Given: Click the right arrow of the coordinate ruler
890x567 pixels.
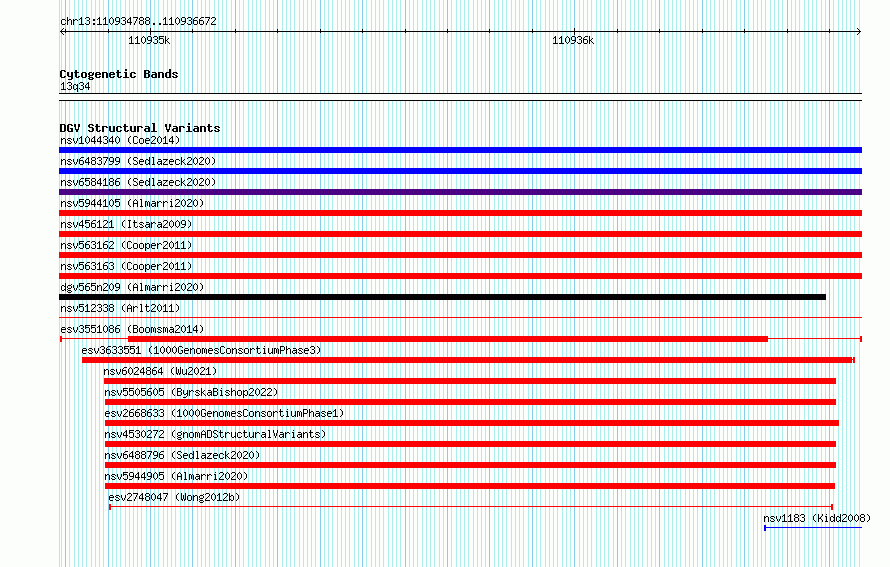Looking at the screenshot, I should click(x=859, y=31).
